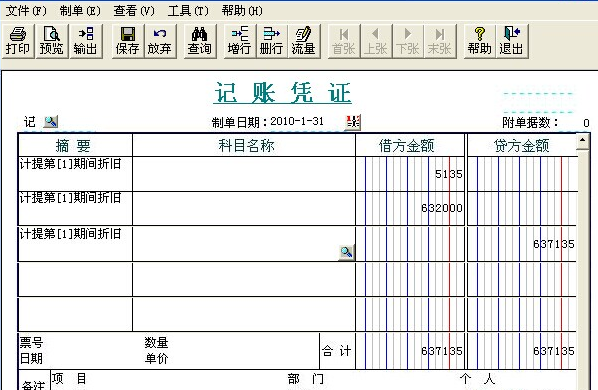This screenshot has width=598, height=390.
Task: Click the account lookup magnifier in third row
Action: pyautogui.click(x=346, y=252)
